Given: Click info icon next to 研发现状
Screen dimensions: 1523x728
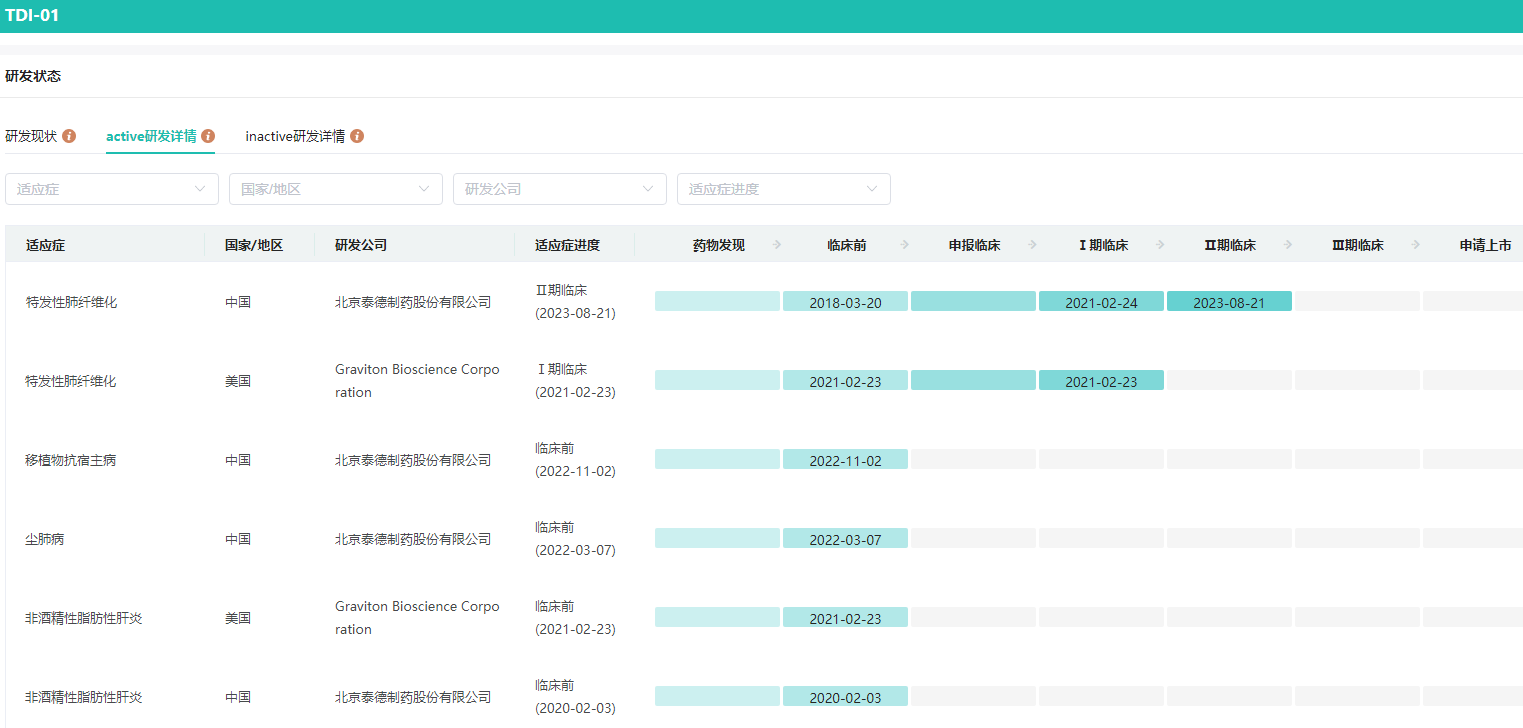Looking at the screenshot, I should tap(69, 136).
